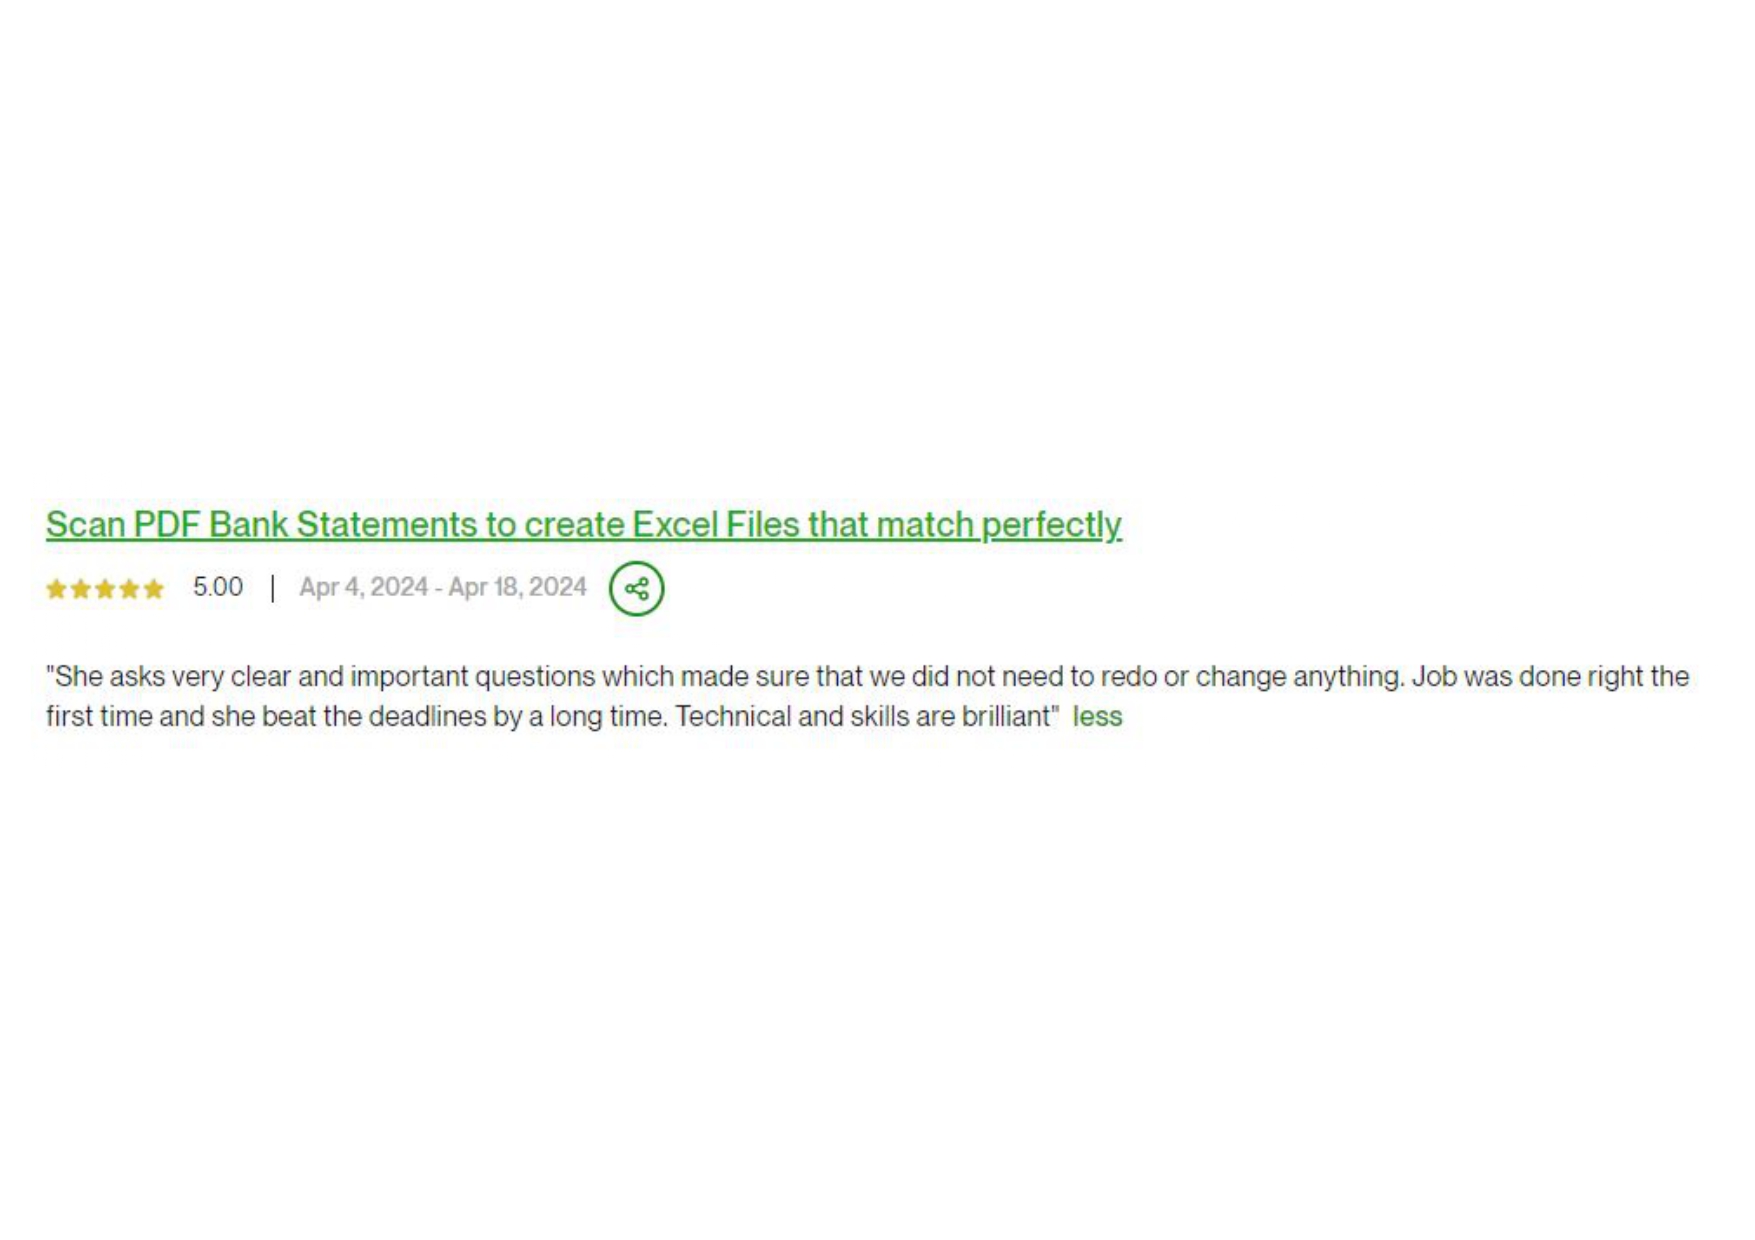Click the vertical divider after the rating
Viewport: 1755px width, 1240px height.
(272, 588)
